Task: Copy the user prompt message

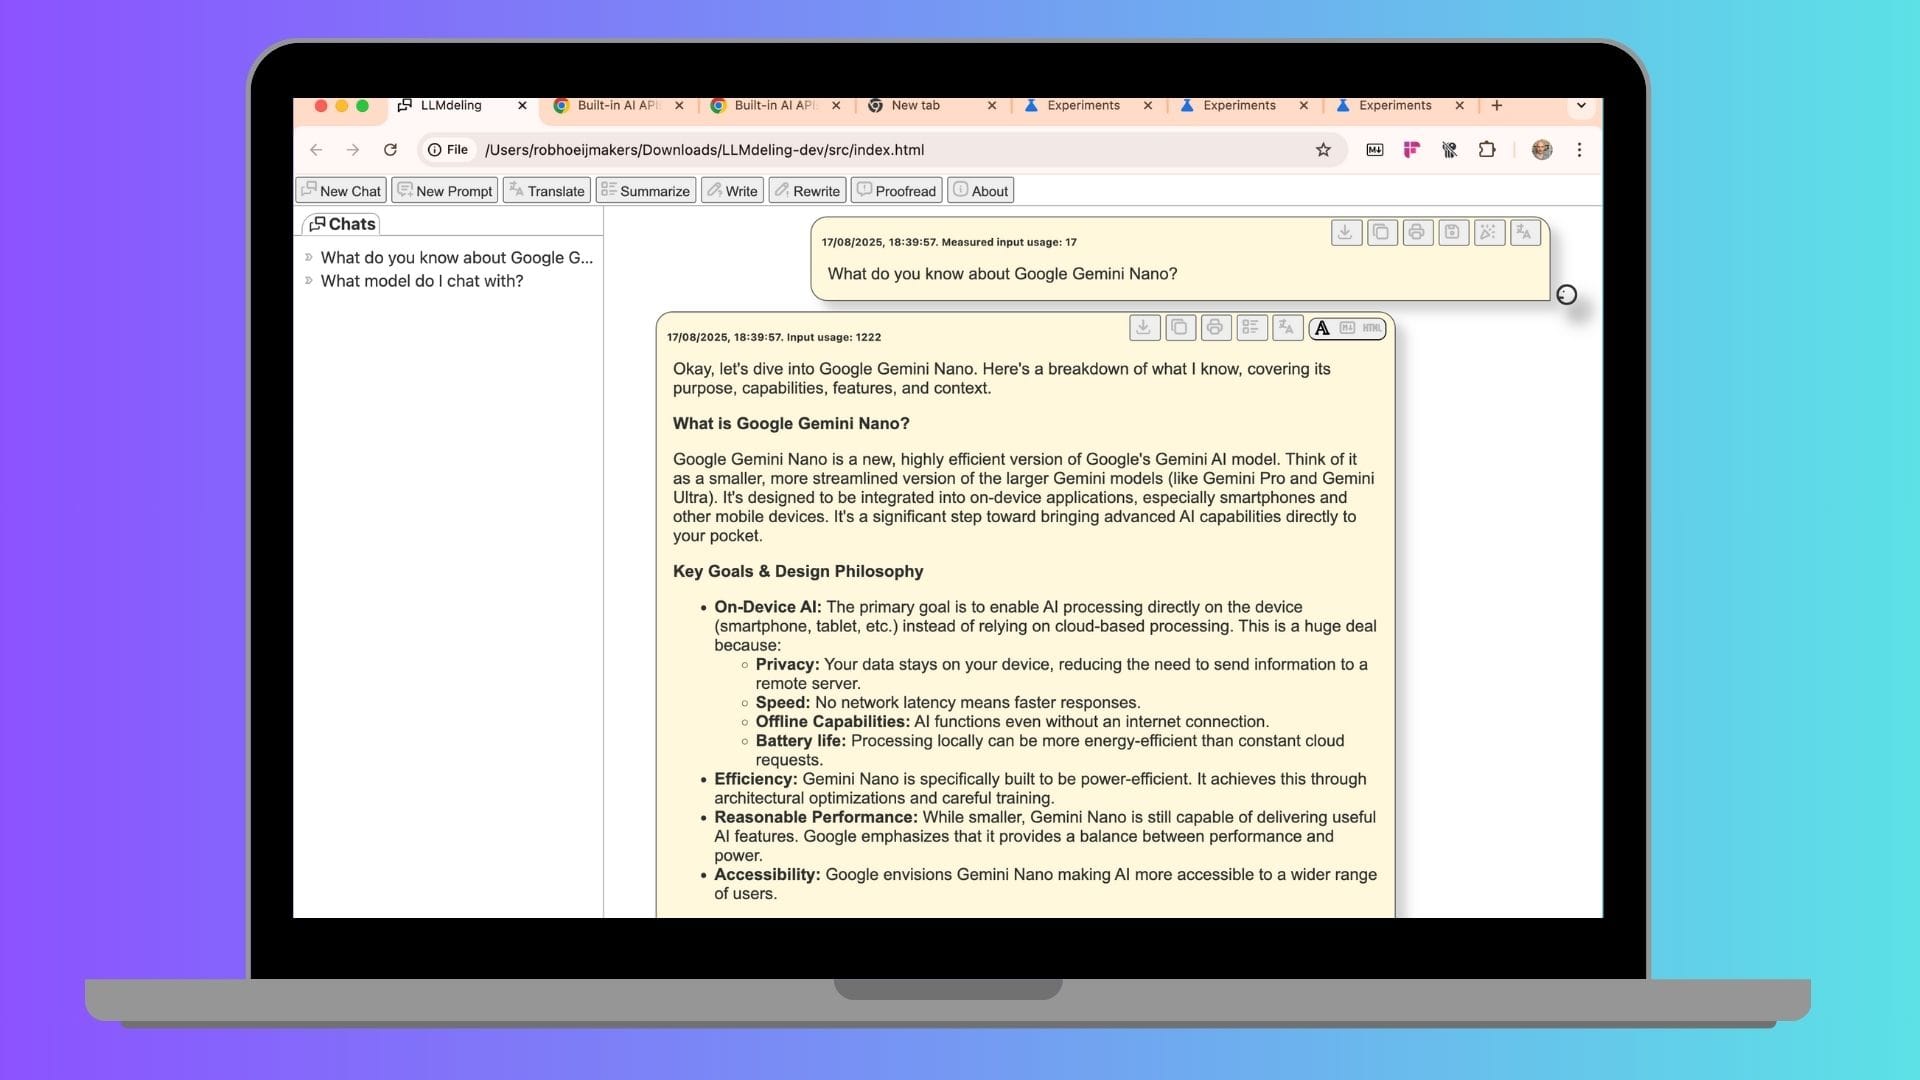Action: [1381, 232]
